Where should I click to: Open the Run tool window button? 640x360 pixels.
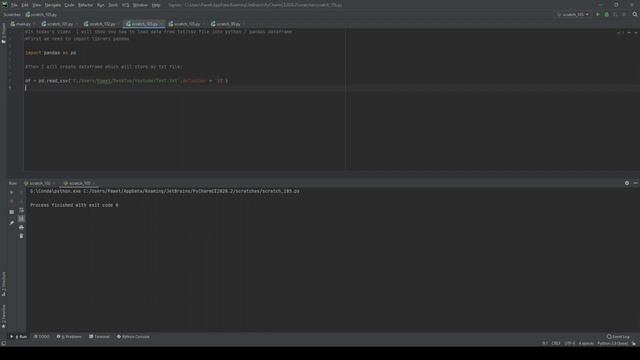[x=19, y=337]
